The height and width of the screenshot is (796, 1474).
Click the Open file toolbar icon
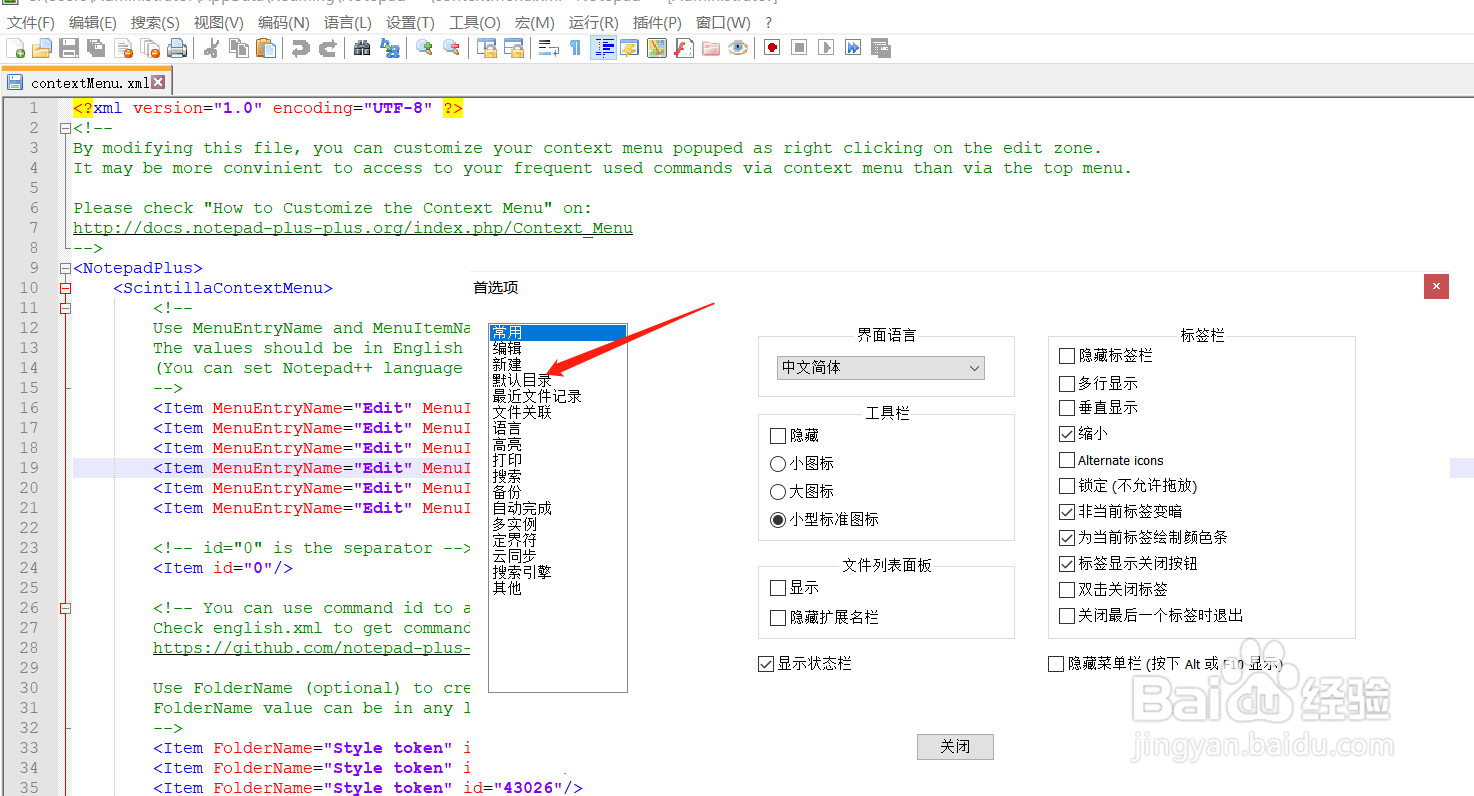click(42, 47)
